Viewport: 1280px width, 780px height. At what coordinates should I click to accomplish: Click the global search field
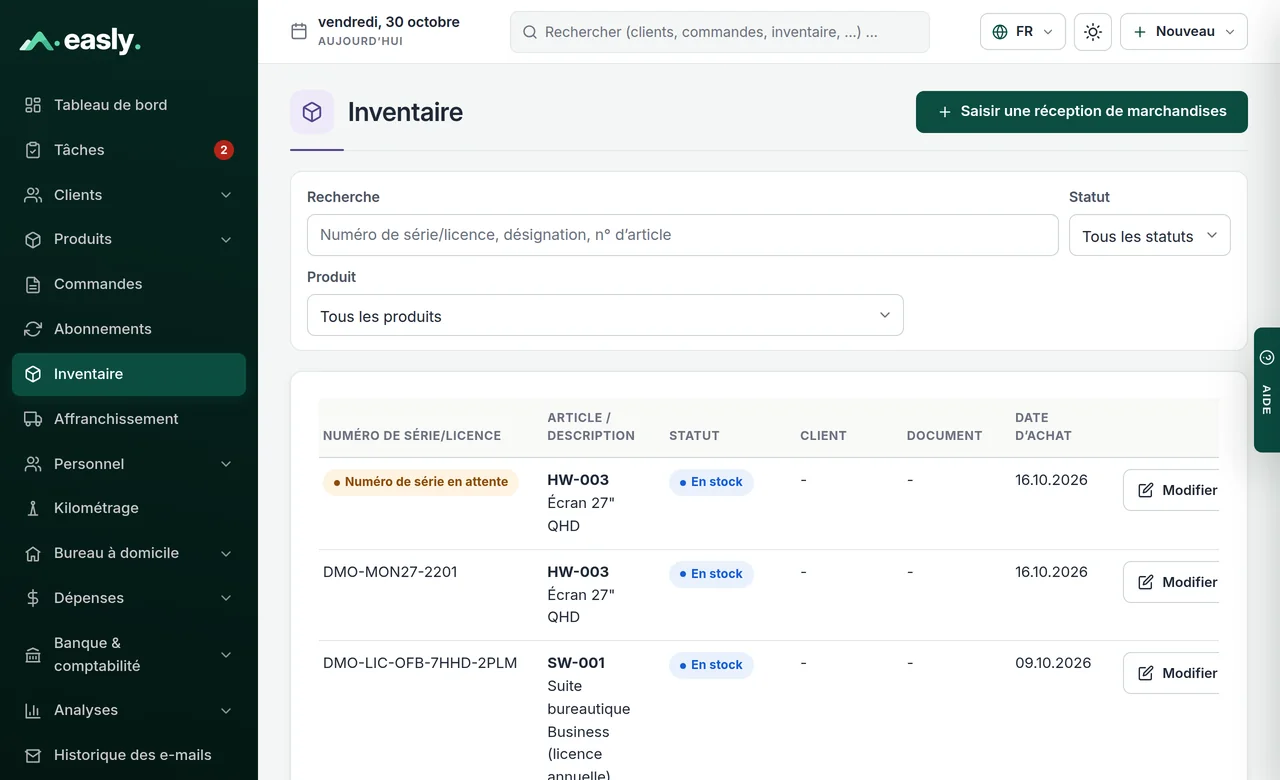(x=720, y=32)
